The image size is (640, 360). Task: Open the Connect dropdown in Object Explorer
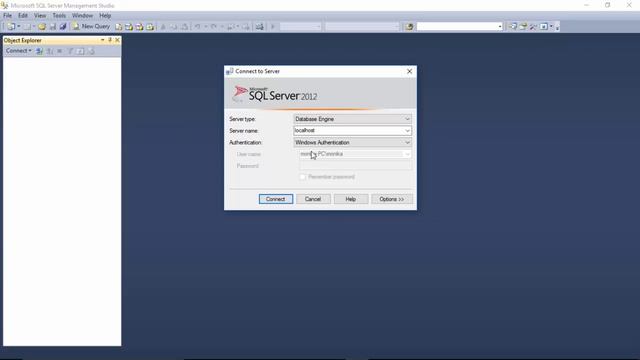[x=18, y=51]
